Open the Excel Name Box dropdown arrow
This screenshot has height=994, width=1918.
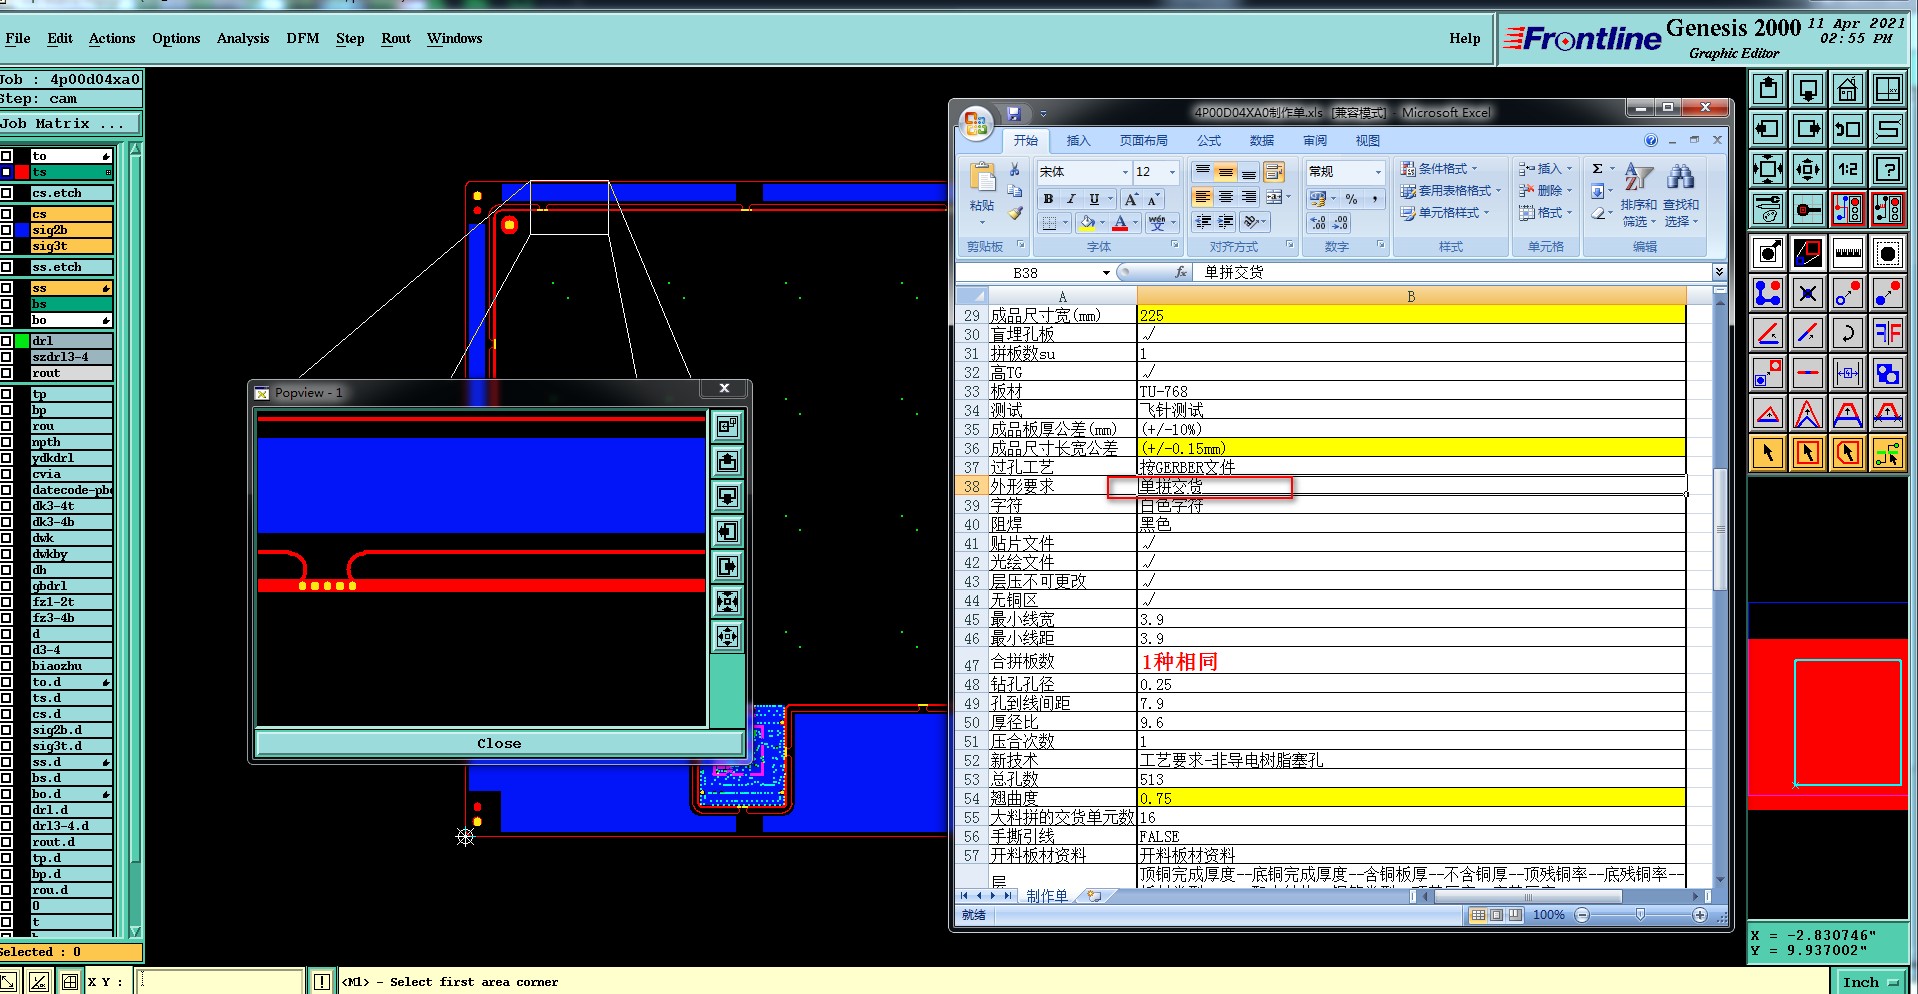pyautogui.click(x=1106, y=273)
